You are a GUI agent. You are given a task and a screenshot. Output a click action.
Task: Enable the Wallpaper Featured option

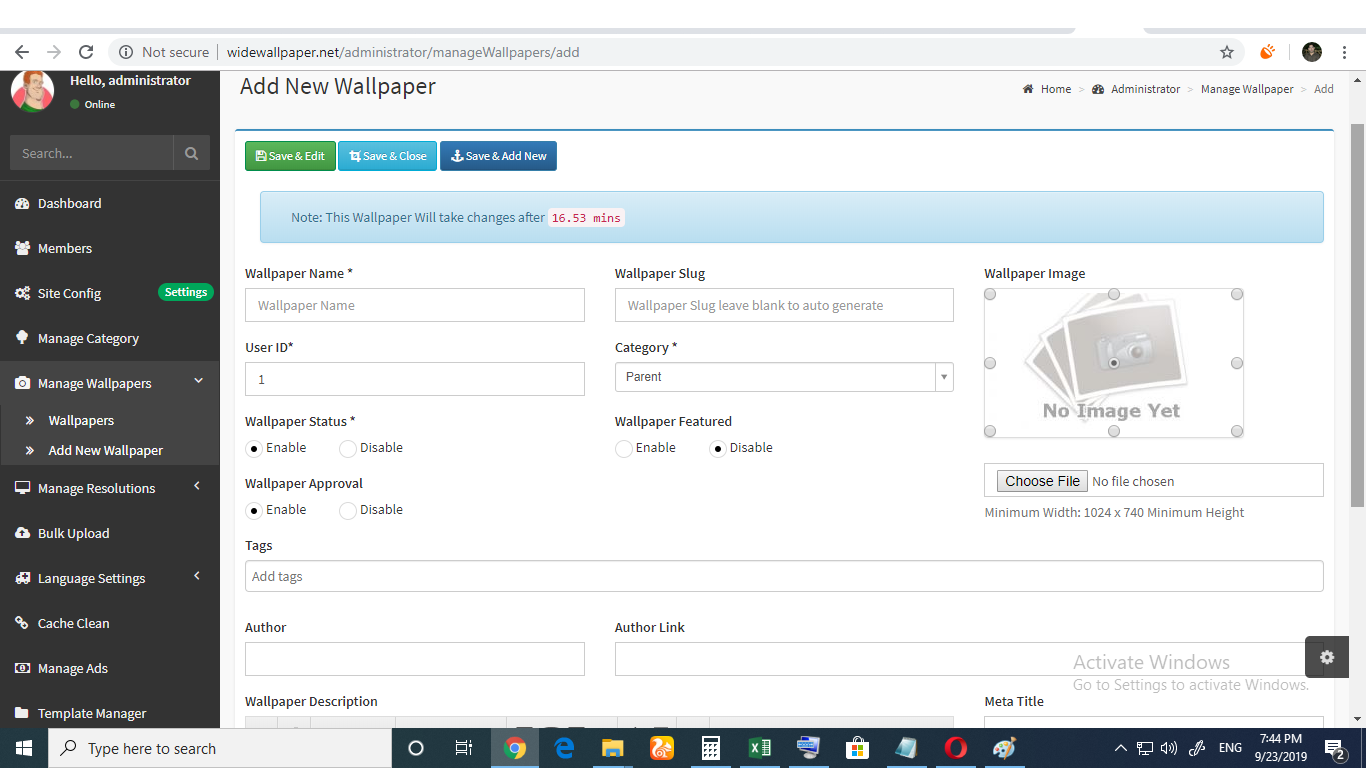[x=624, y=448]
